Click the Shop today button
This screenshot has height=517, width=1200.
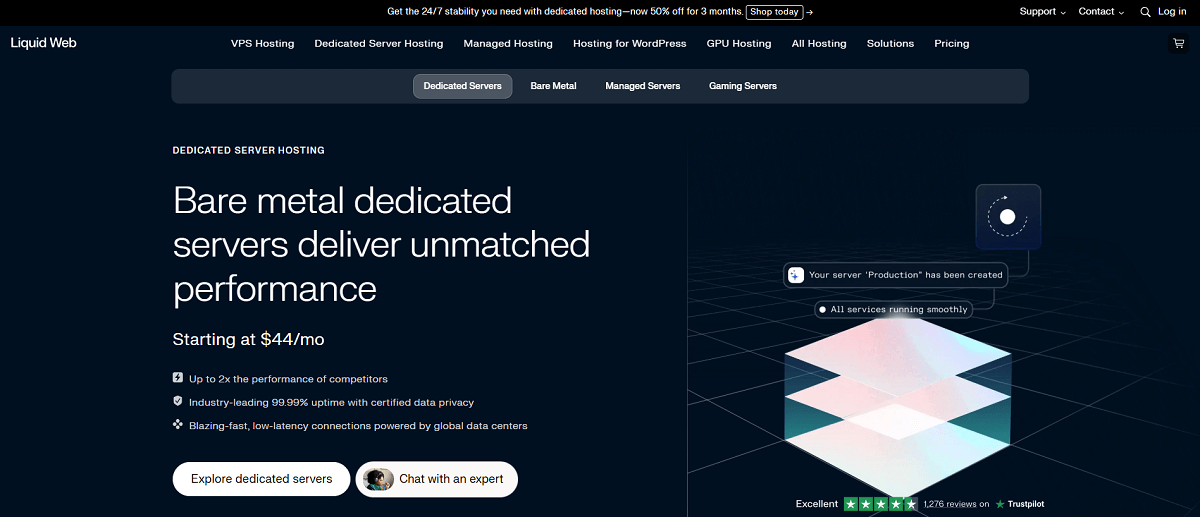click(774, 12)
